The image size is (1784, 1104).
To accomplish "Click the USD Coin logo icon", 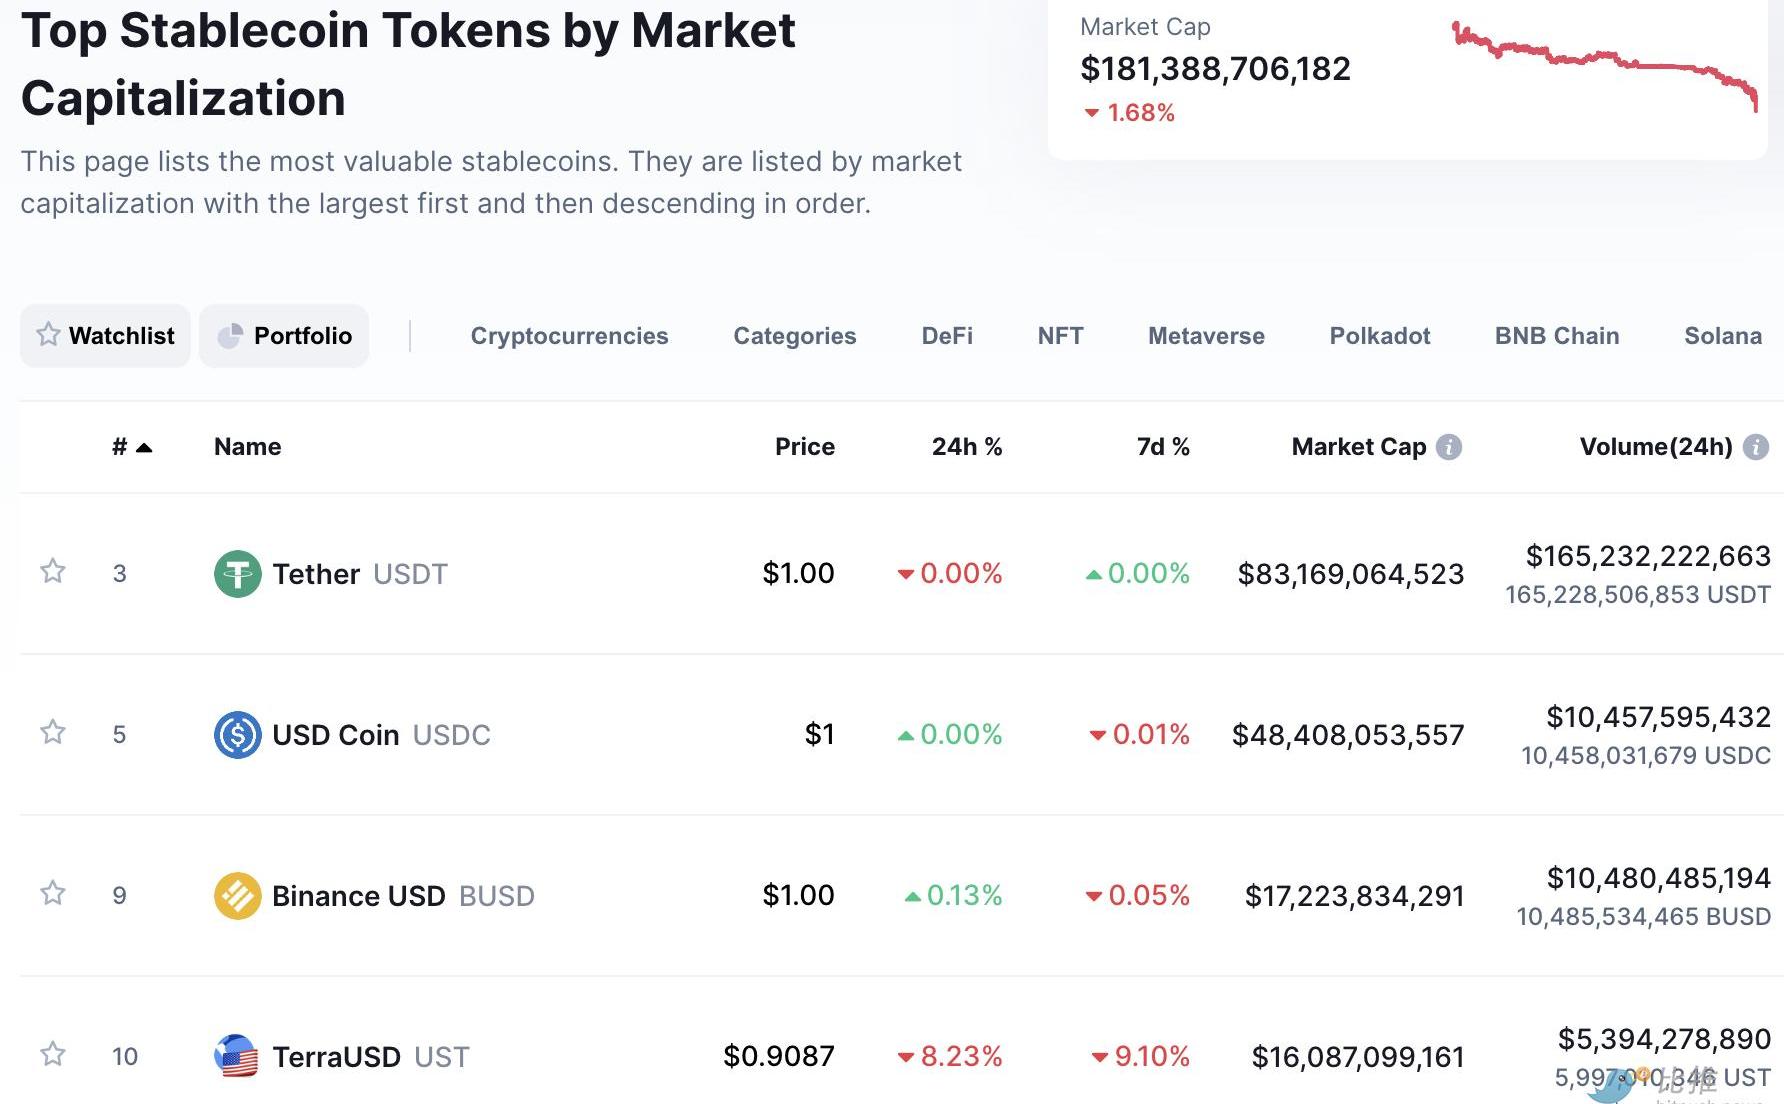I will pos(237,735).
